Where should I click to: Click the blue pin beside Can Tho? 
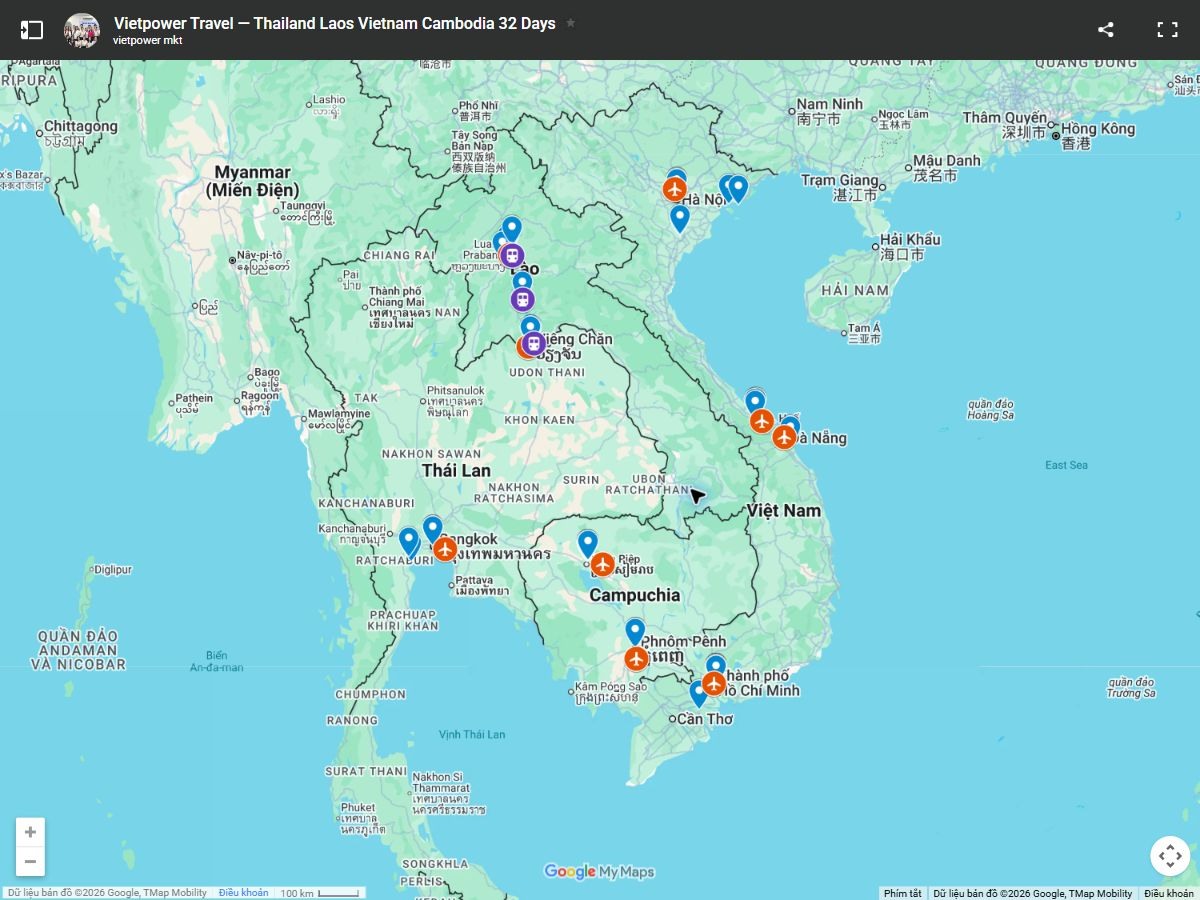click(x=699, y=694)
